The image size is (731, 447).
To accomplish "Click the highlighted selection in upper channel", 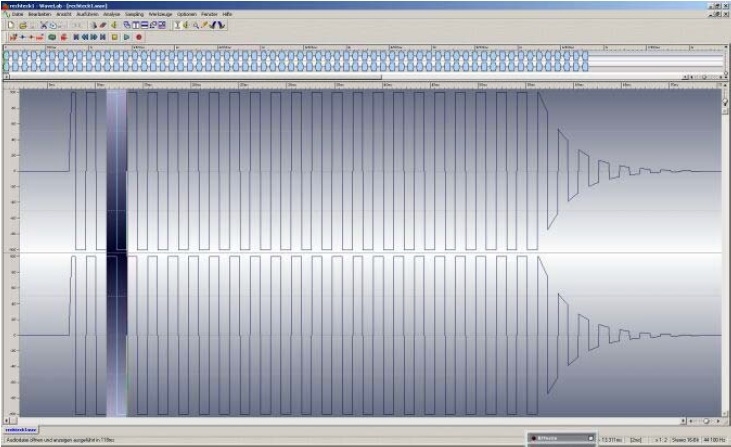I will [117, 170].
